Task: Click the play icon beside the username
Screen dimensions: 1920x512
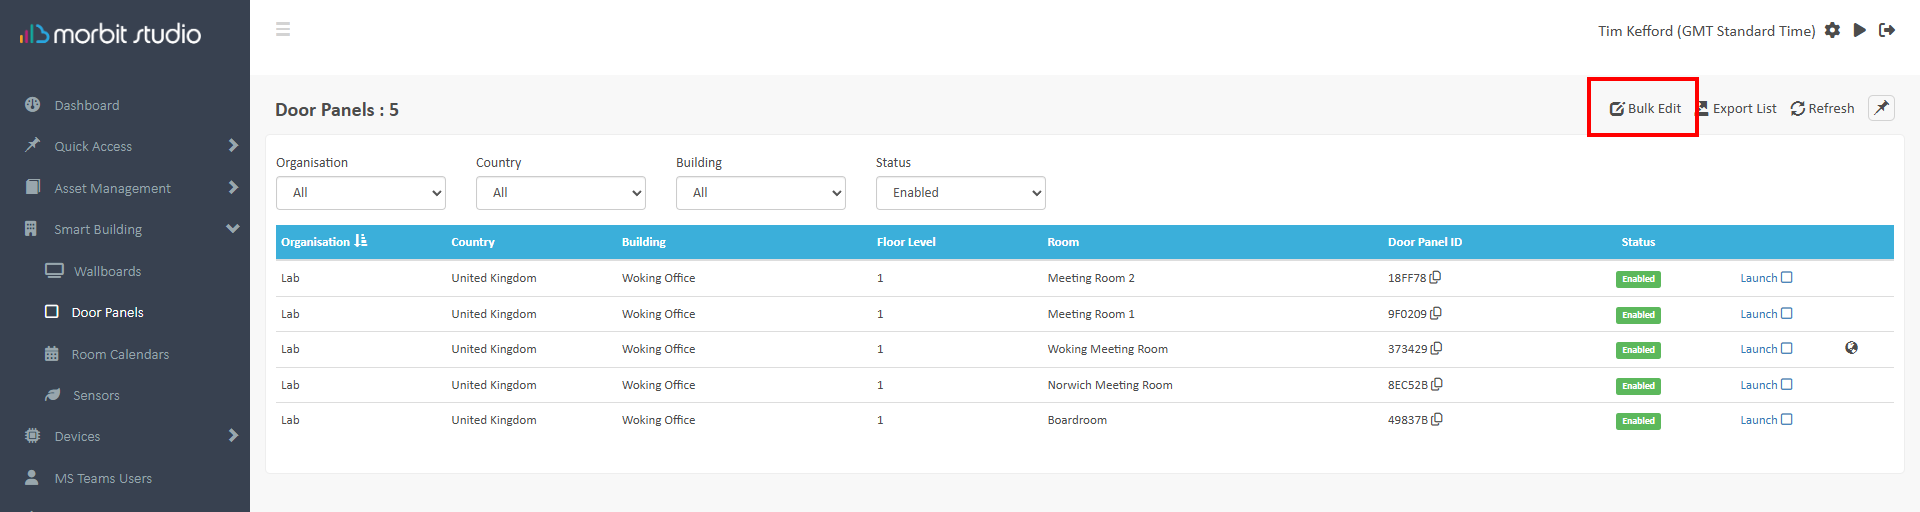Action: tap(1859, 30)
